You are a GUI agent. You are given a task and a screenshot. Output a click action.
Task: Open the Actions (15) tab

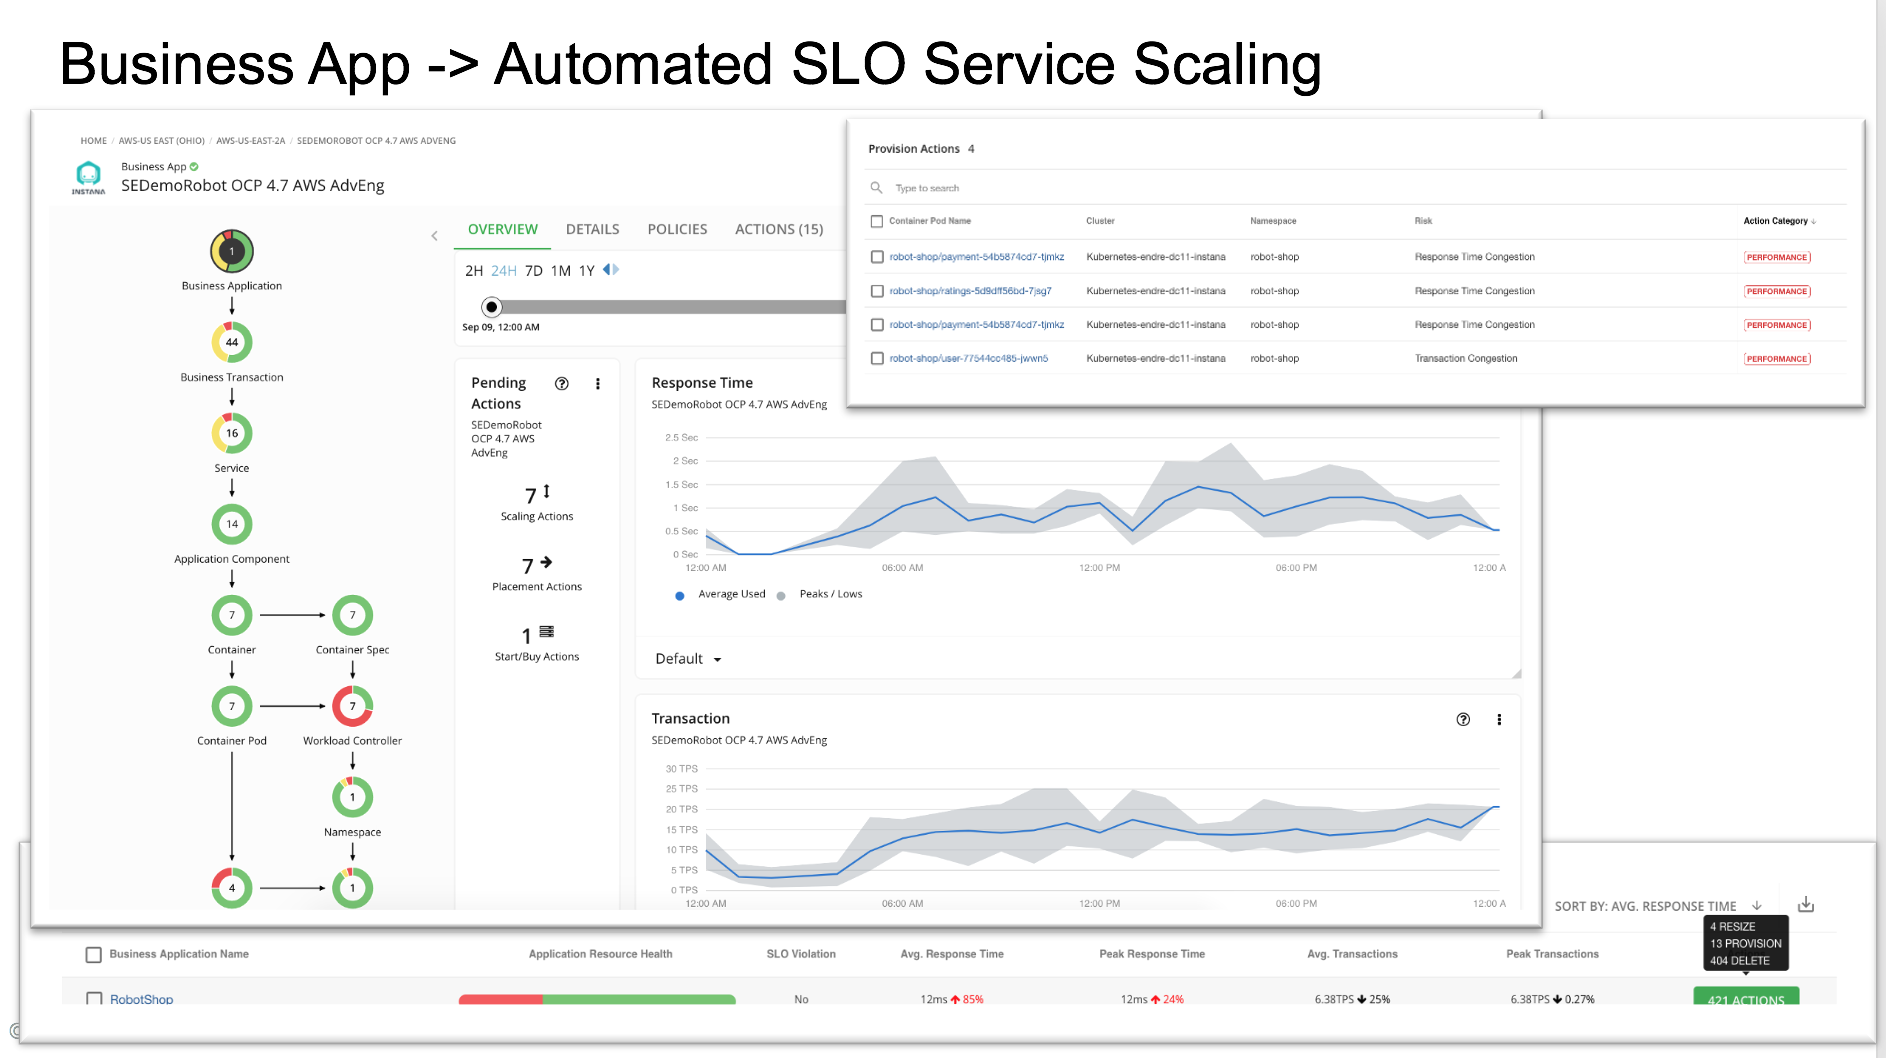779,229
